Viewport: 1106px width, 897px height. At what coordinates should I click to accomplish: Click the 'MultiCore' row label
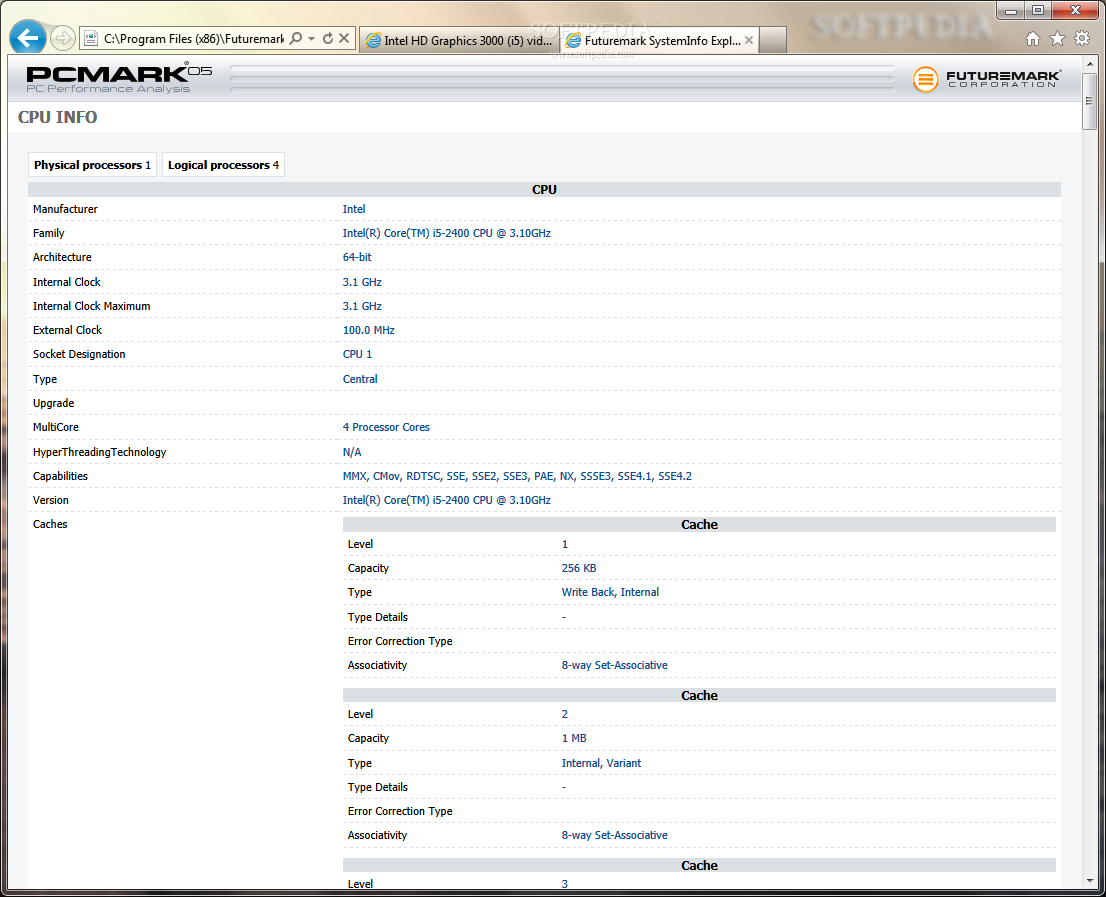56,427
